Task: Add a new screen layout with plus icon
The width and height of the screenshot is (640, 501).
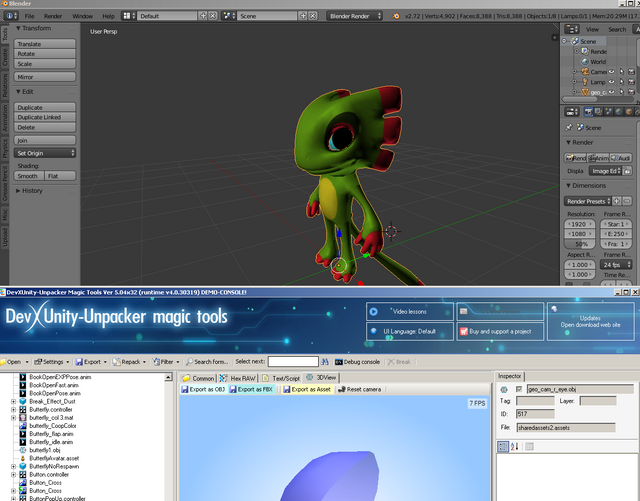Action: (203, 16)
